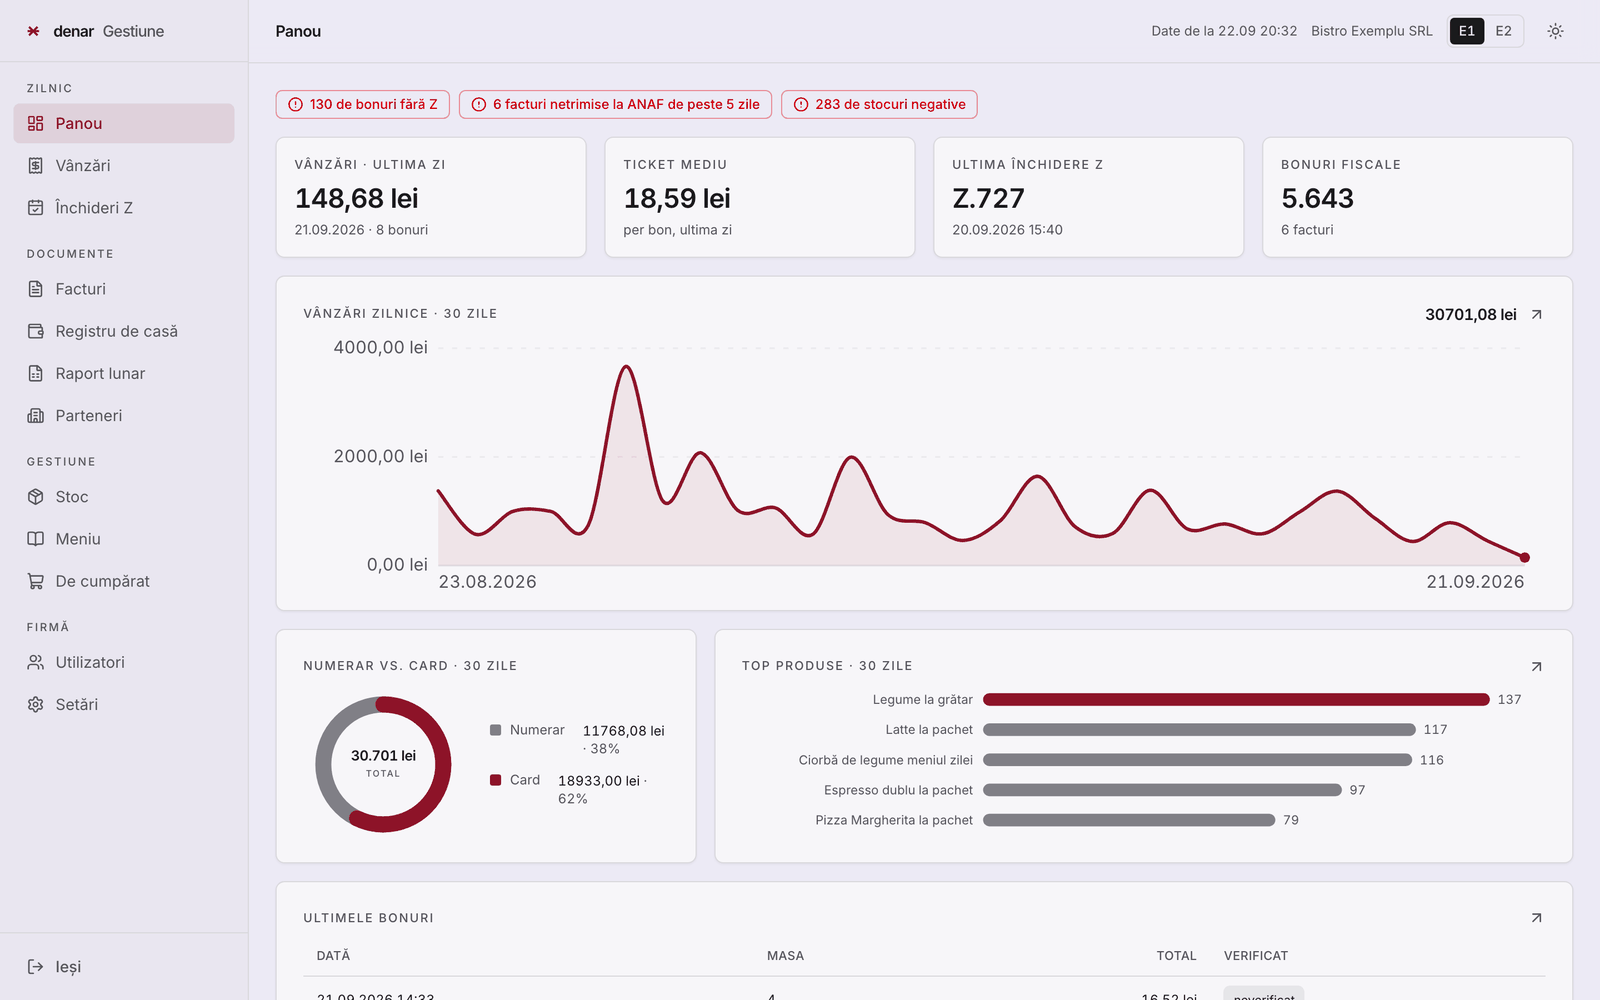
Task: Open Ultimele Bonuri arrow icon
Action: [x=1537, y=918]
